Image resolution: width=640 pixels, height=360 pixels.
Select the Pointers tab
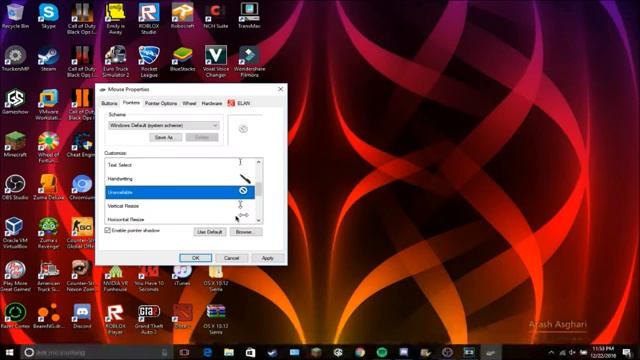click(x=131, y=103)
